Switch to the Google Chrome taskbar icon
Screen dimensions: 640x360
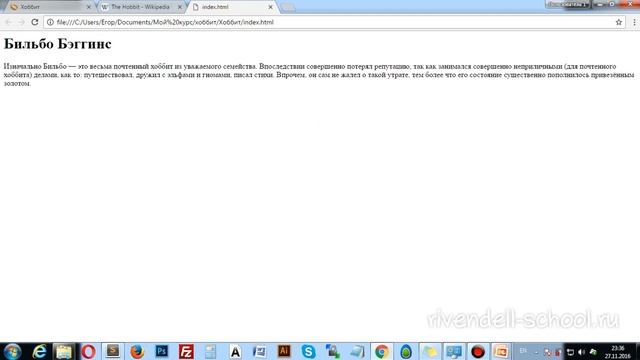click(382, 351)
